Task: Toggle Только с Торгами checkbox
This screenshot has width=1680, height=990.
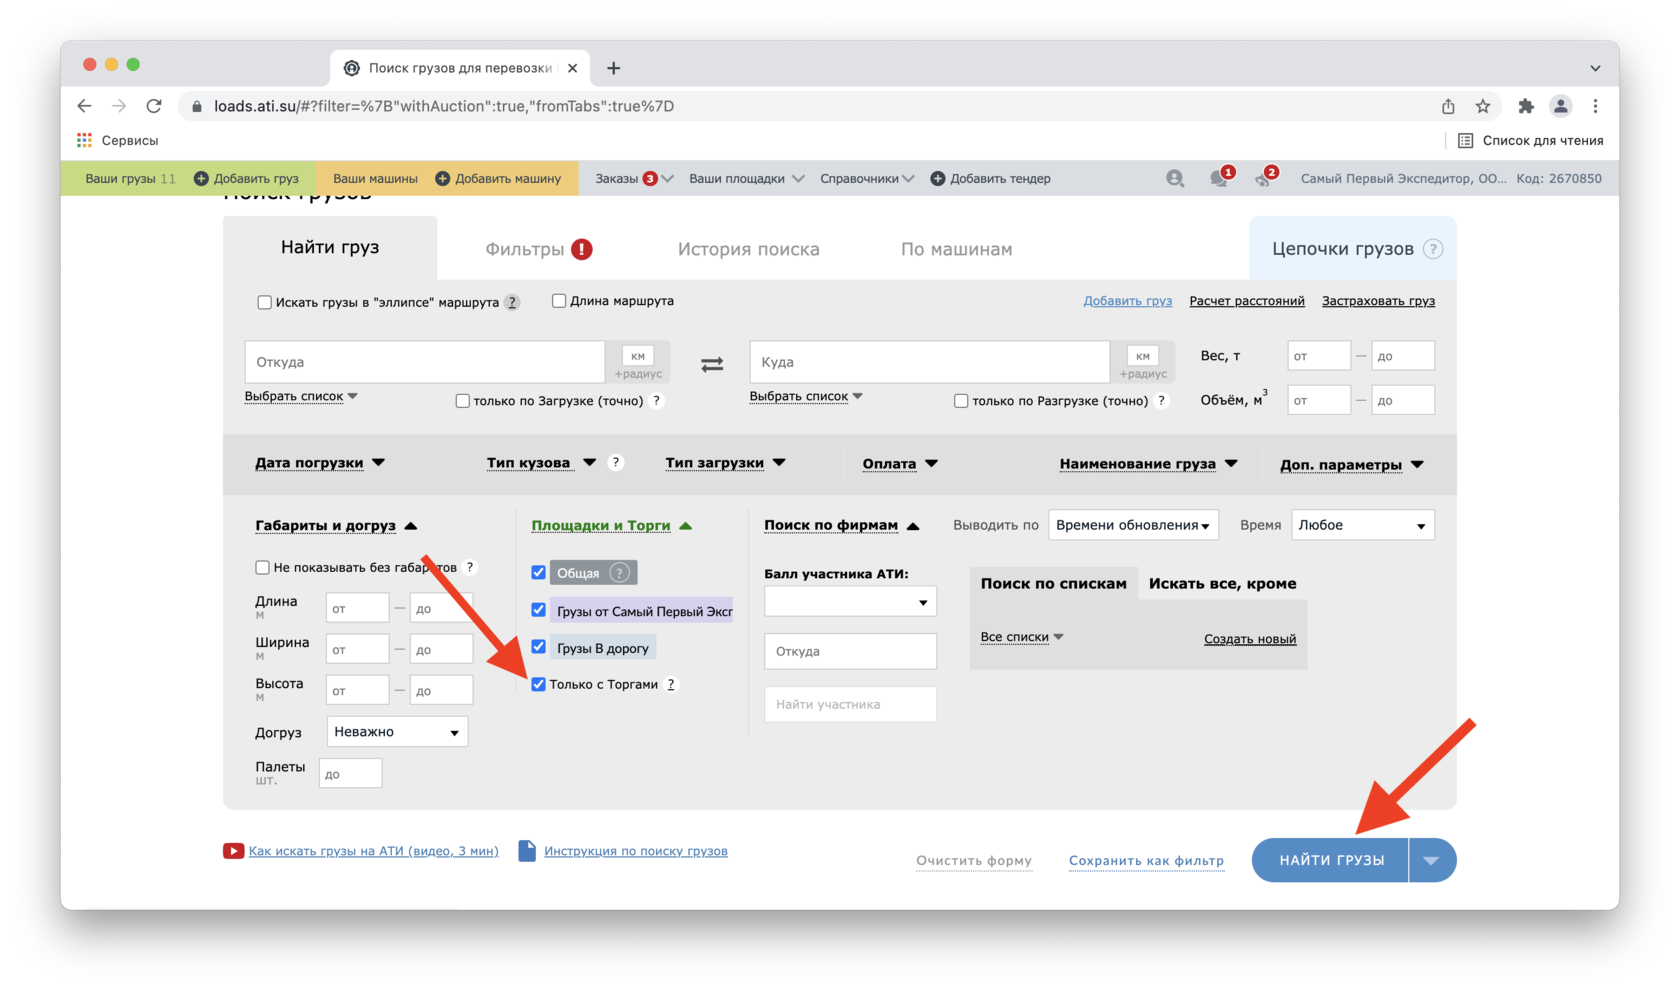Action: [538, 684]
